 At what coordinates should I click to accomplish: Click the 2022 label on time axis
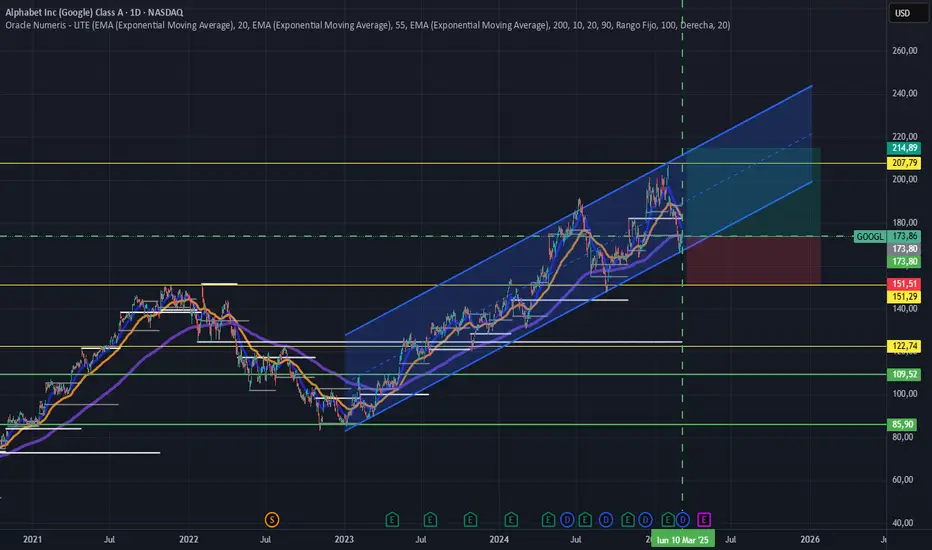[188, 539]
